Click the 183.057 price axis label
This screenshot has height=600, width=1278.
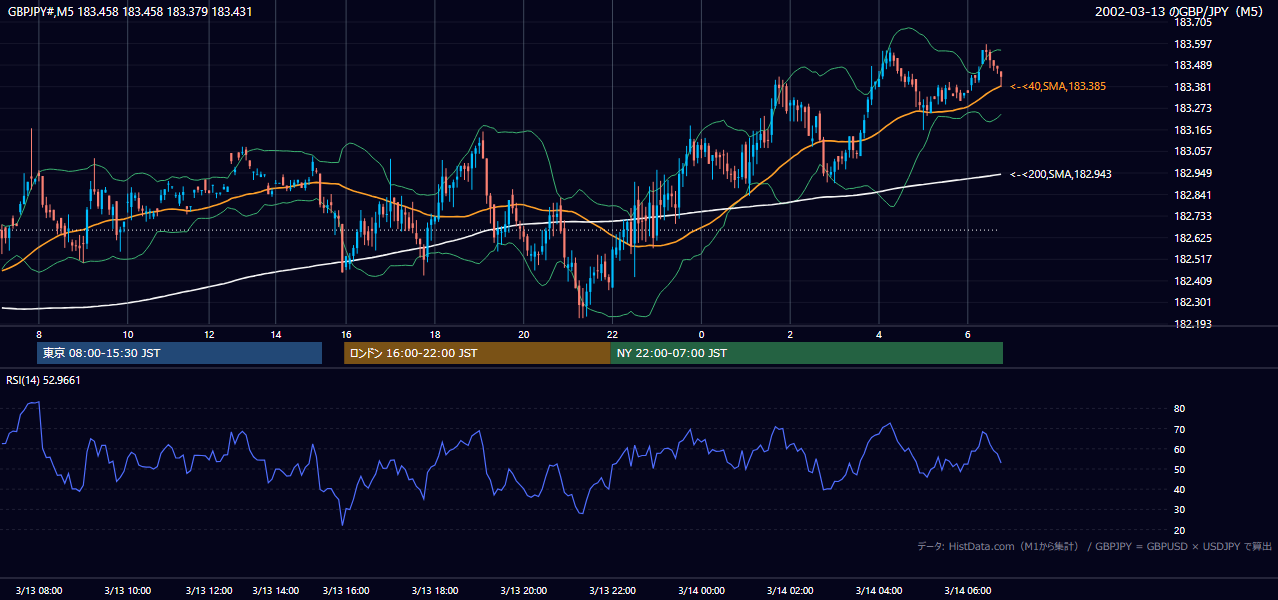1191,152
